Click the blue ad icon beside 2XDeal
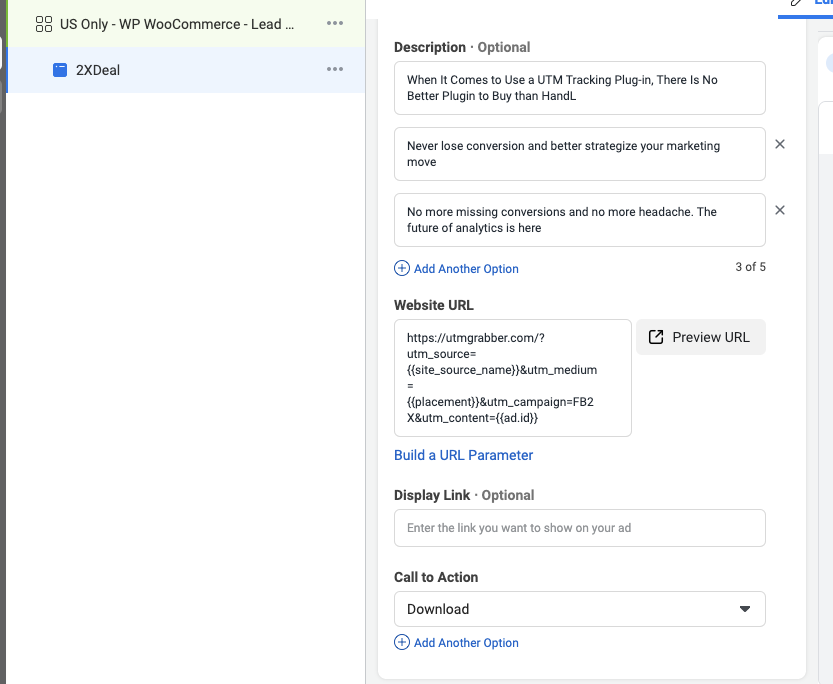Image resolution: width=833 pixels, height=684 pixels. coord(60,70)
